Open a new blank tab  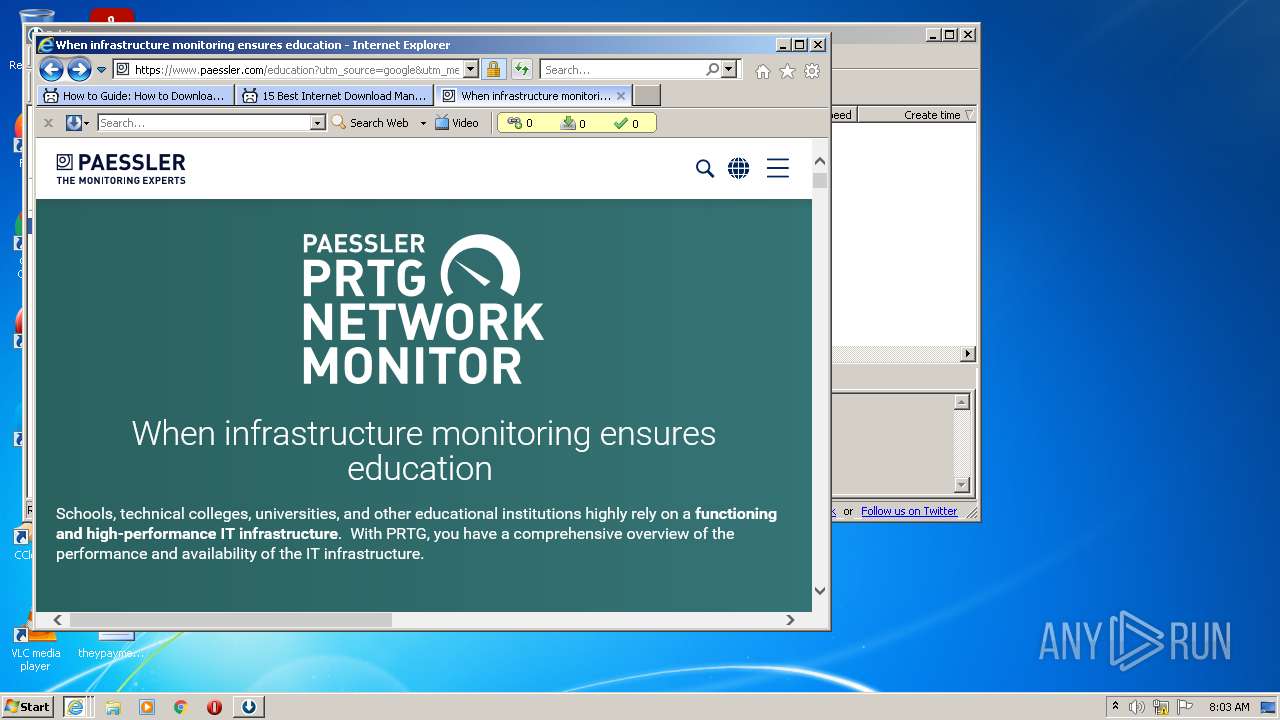point(647,96)
